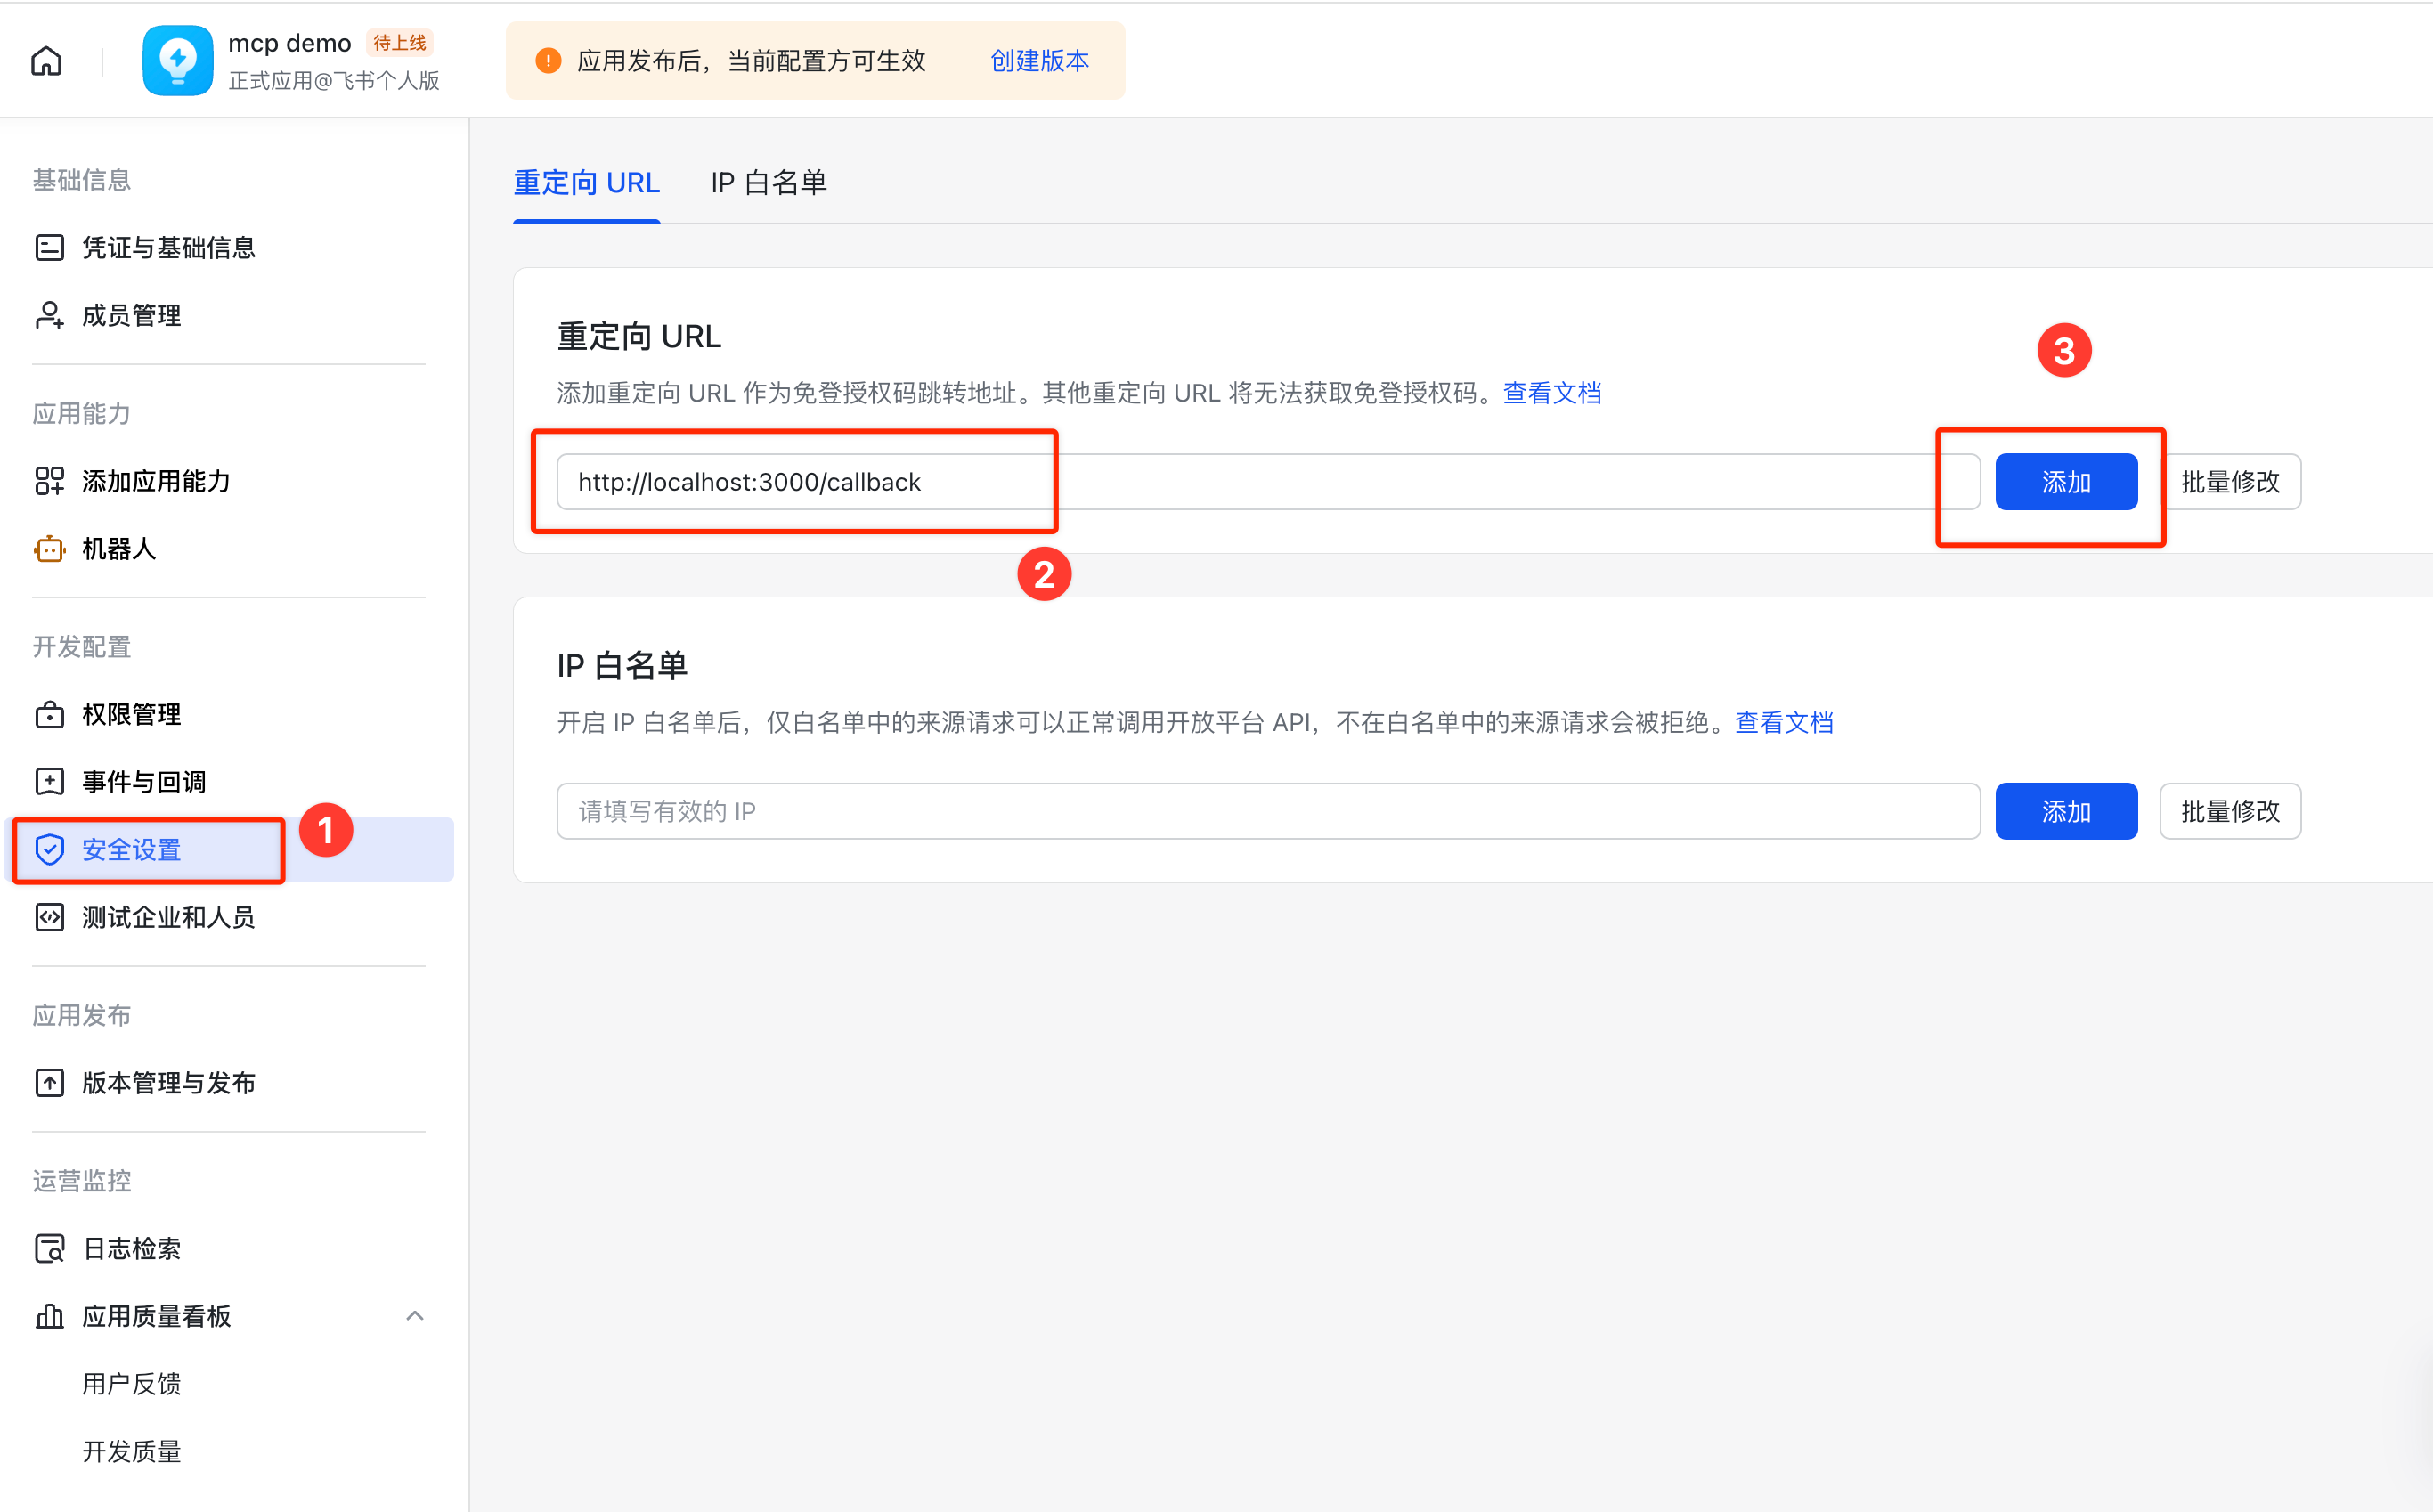Click 创建版本 link in banner
This screenshot has width=2433, height=1512.
click(1039, 61)
